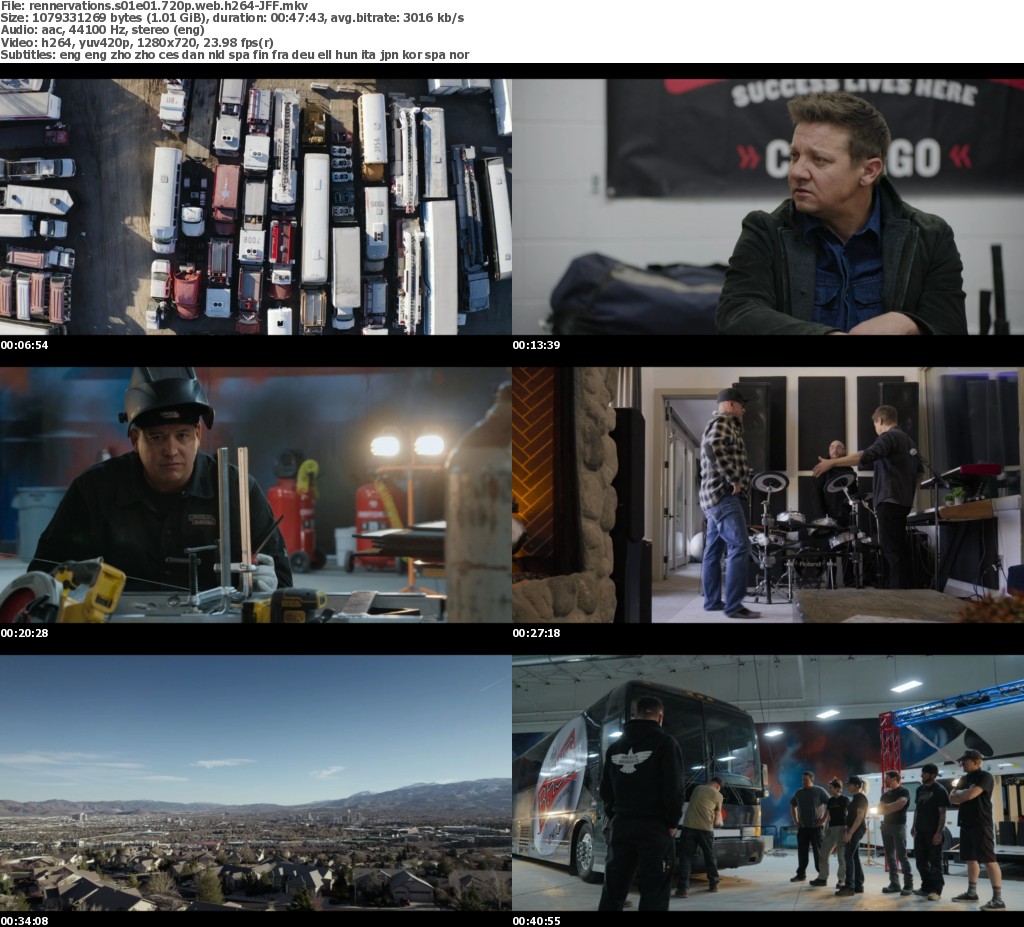The height and width of the screenshot is (927, 1024).
Task: Click the 00:34:08 timestamp label
Action: pos(25,920)
